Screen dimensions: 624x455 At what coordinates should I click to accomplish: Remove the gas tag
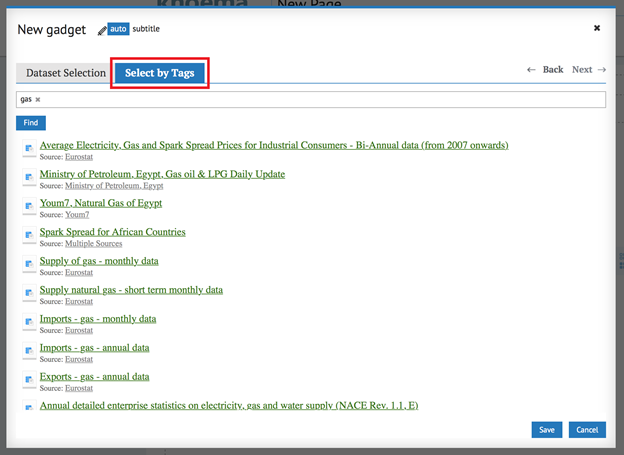point(38,100)
